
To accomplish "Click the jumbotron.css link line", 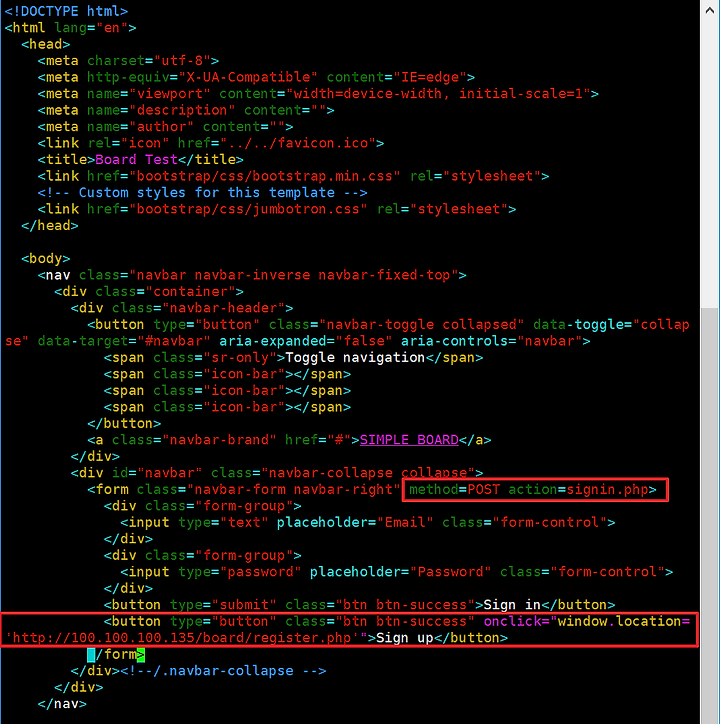I will click(x=277, y=209).
